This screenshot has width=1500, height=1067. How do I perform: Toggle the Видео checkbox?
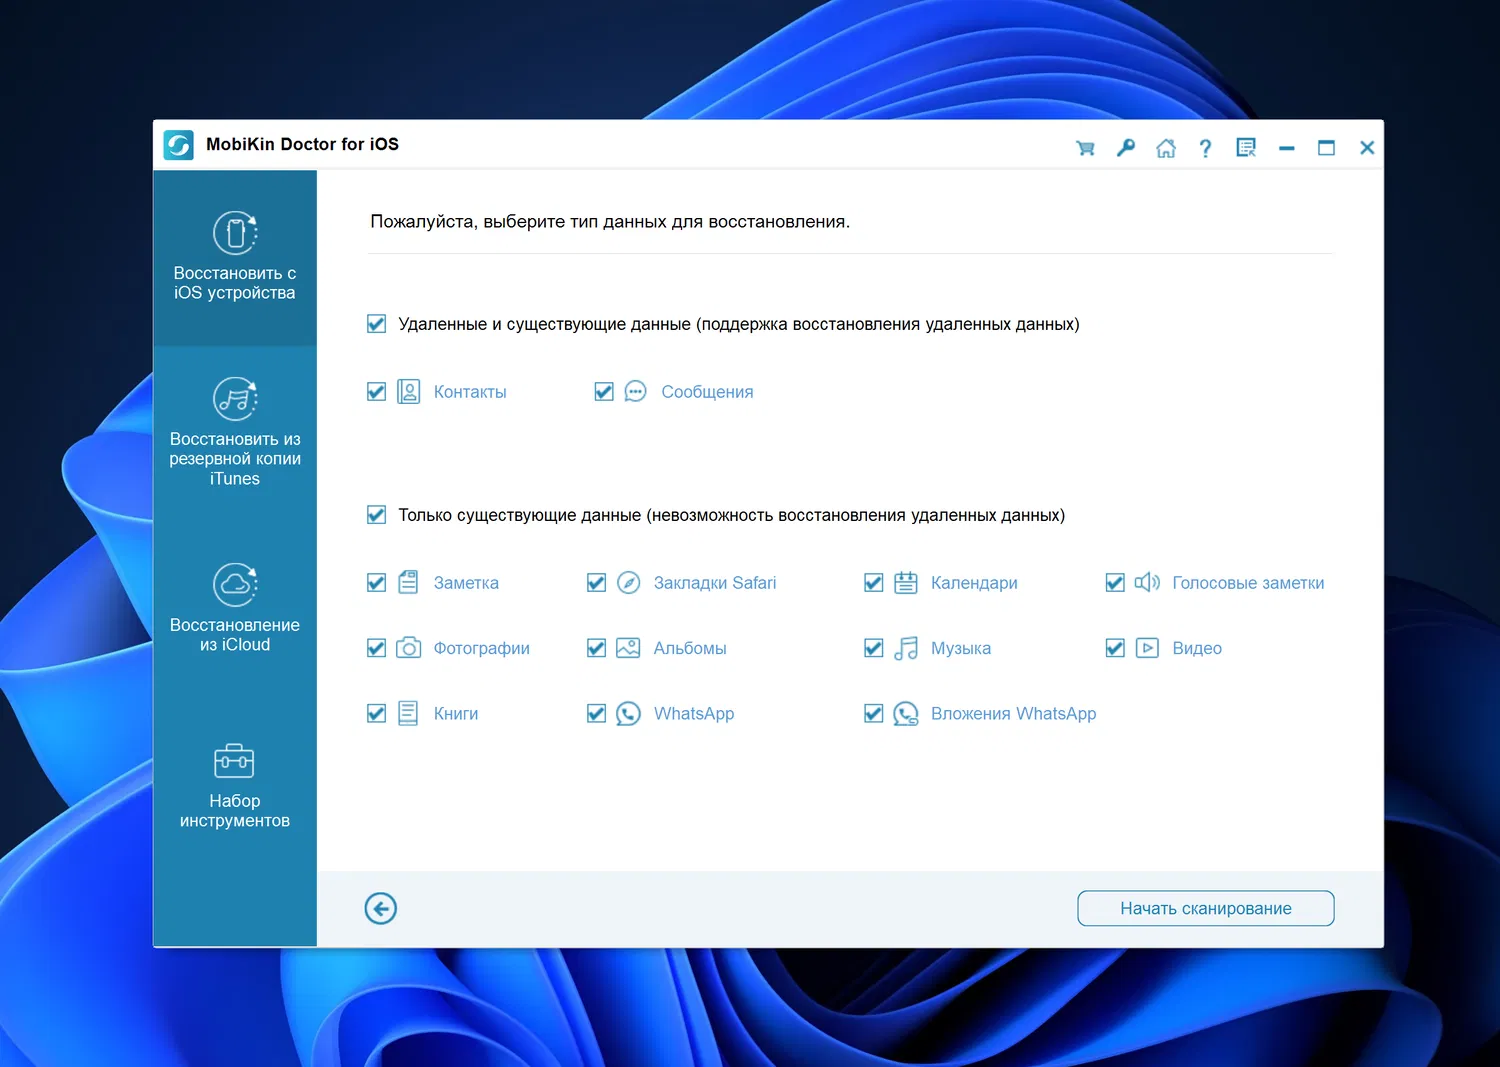[1115, 648]
